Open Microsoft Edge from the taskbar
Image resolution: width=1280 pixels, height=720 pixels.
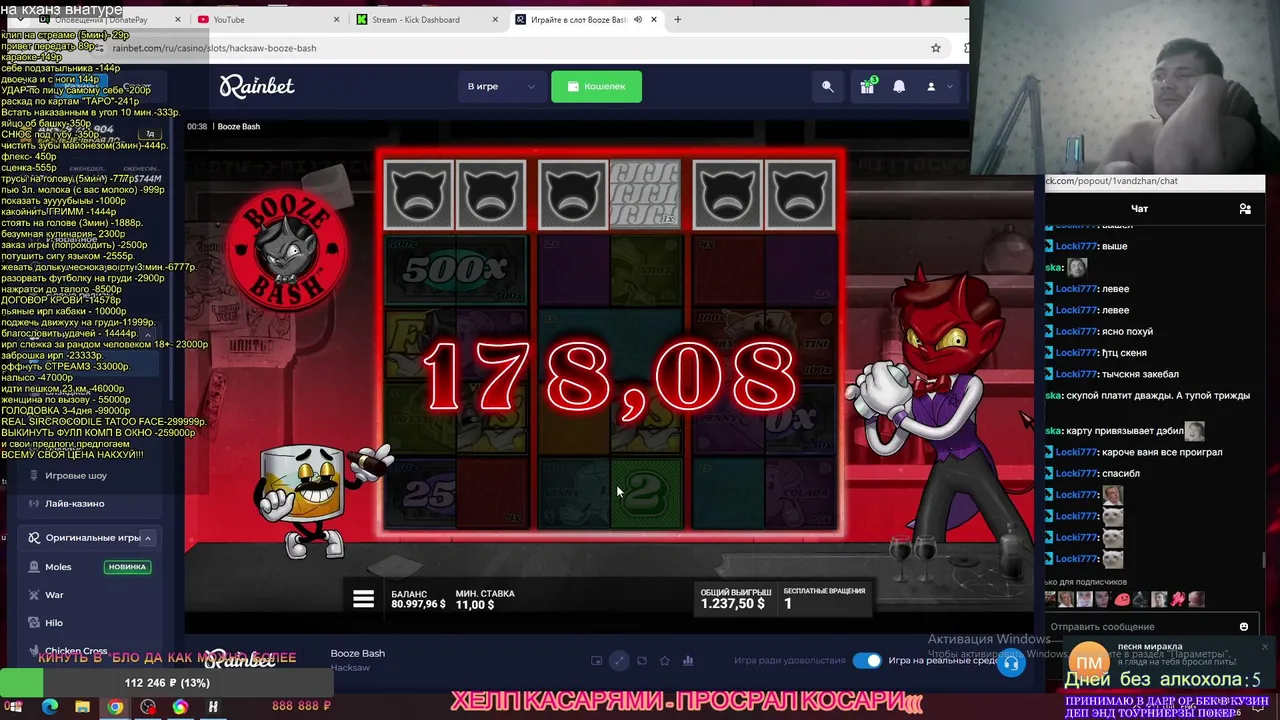tap(50, 707)
